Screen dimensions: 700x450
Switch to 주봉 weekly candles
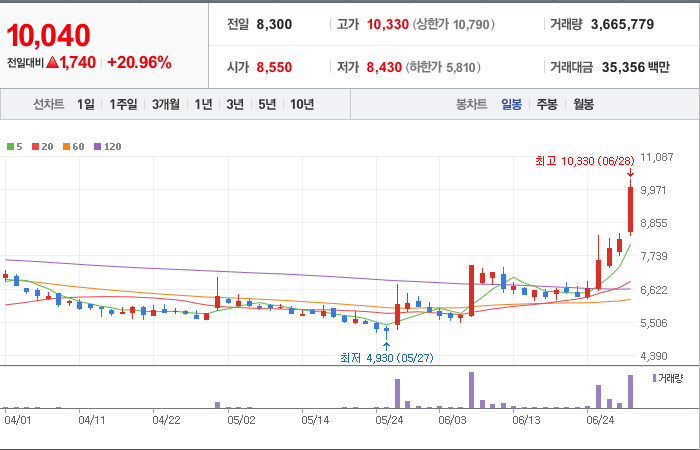[x=547, y=104]
